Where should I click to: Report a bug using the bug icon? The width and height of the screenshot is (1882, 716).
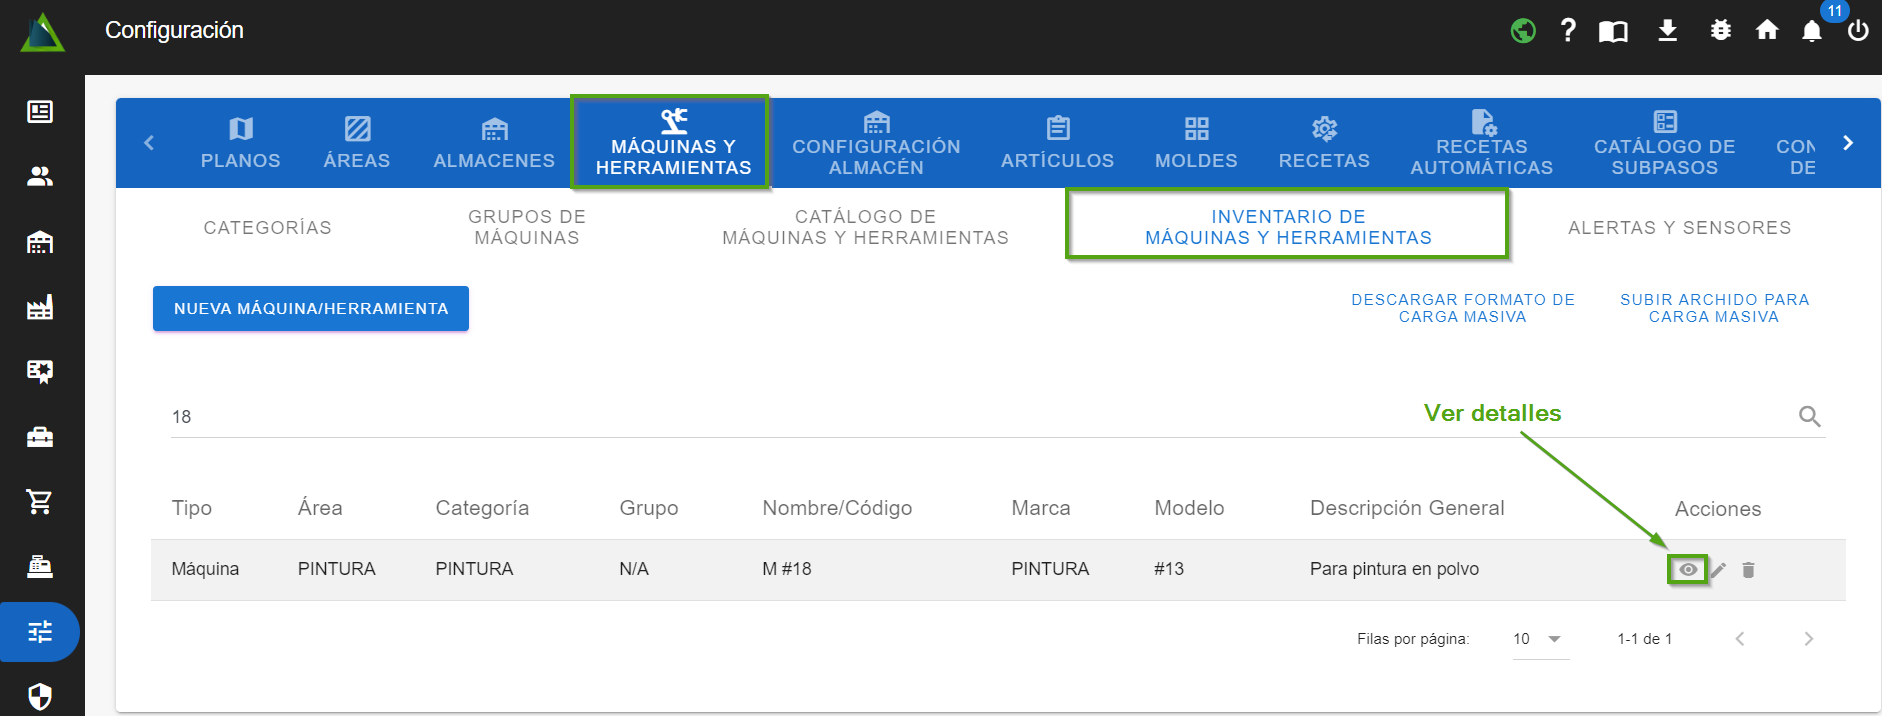click(1720, 30)
